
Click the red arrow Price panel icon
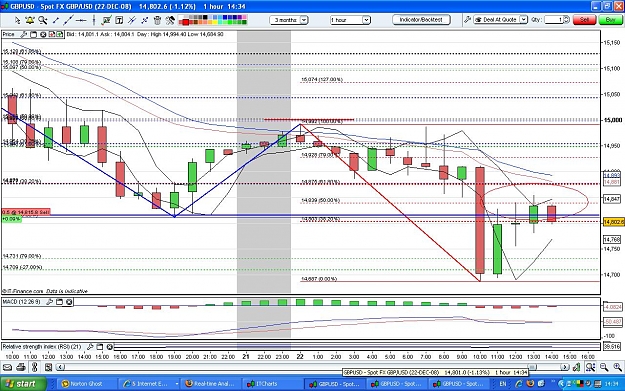coord(52,35)
